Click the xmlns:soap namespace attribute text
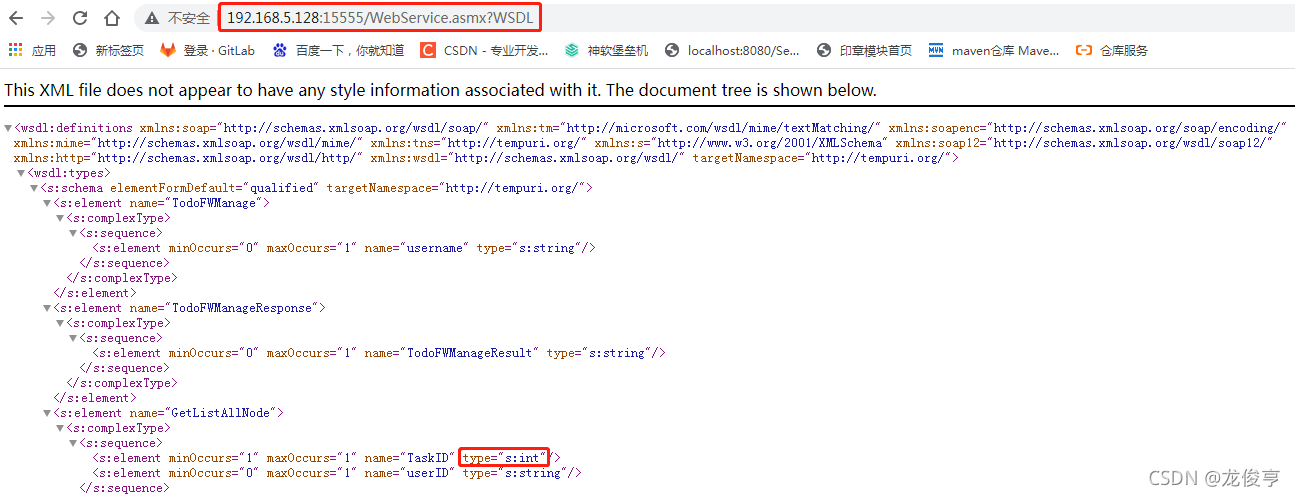The width and height of the screenshot is (1295, 496). point(313,128)
